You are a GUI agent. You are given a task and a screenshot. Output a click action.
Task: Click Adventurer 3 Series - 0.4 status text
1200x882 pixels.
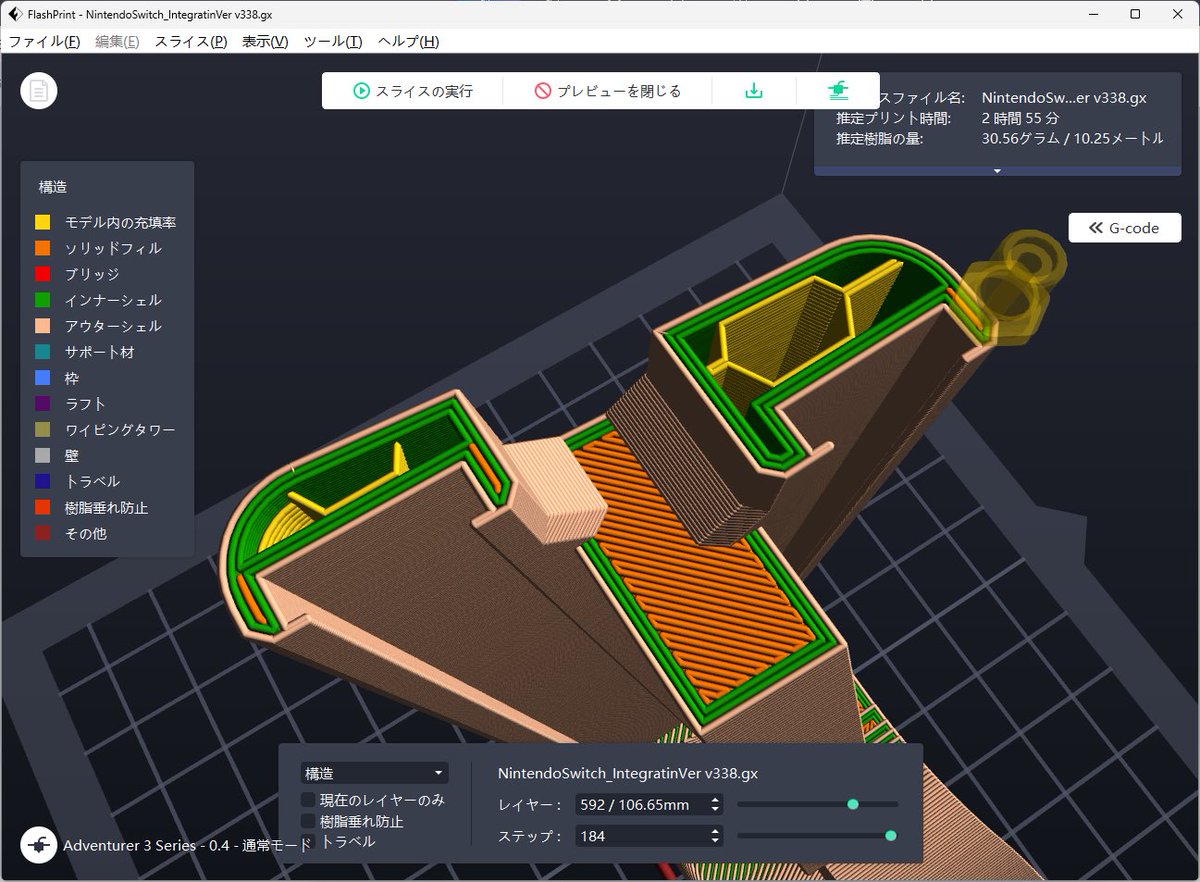click(x=187, y=845)
